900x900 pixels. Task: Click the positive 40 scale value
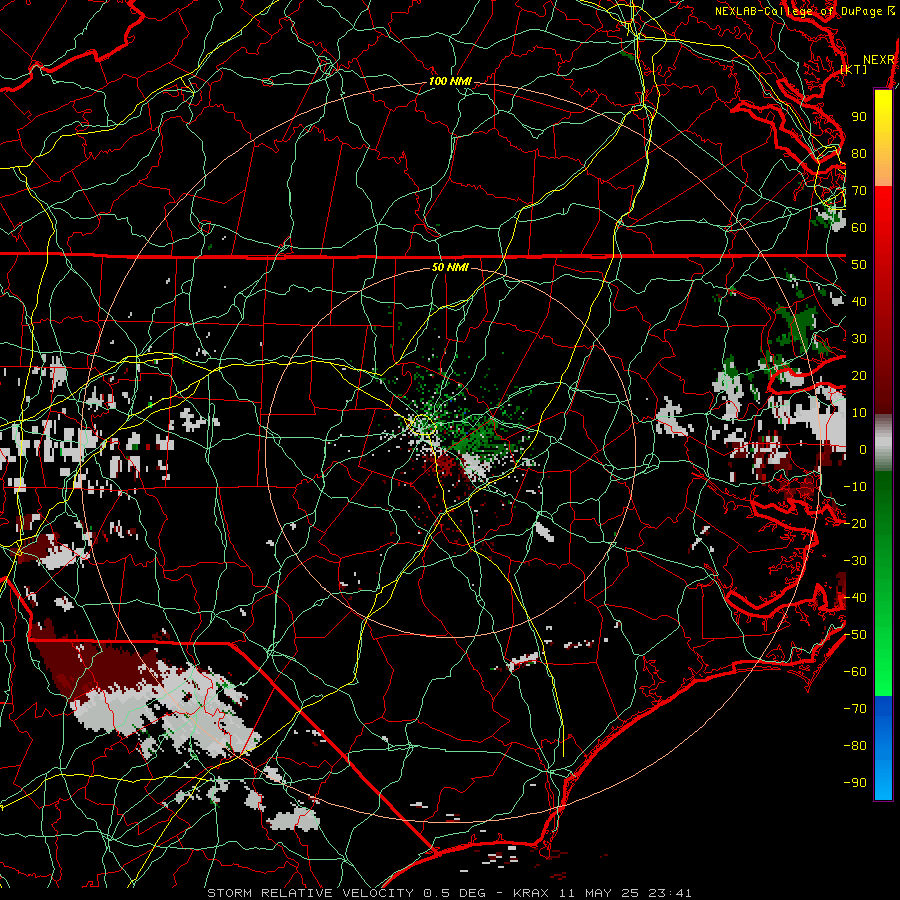(x=859, y=302)
